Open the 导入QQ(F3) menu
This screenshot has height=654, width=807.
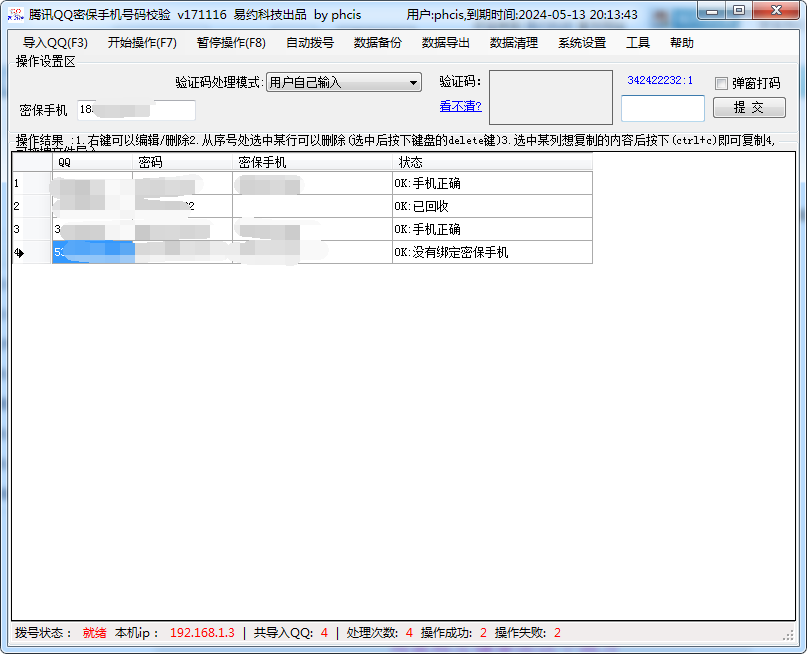(x=55, y=43)
